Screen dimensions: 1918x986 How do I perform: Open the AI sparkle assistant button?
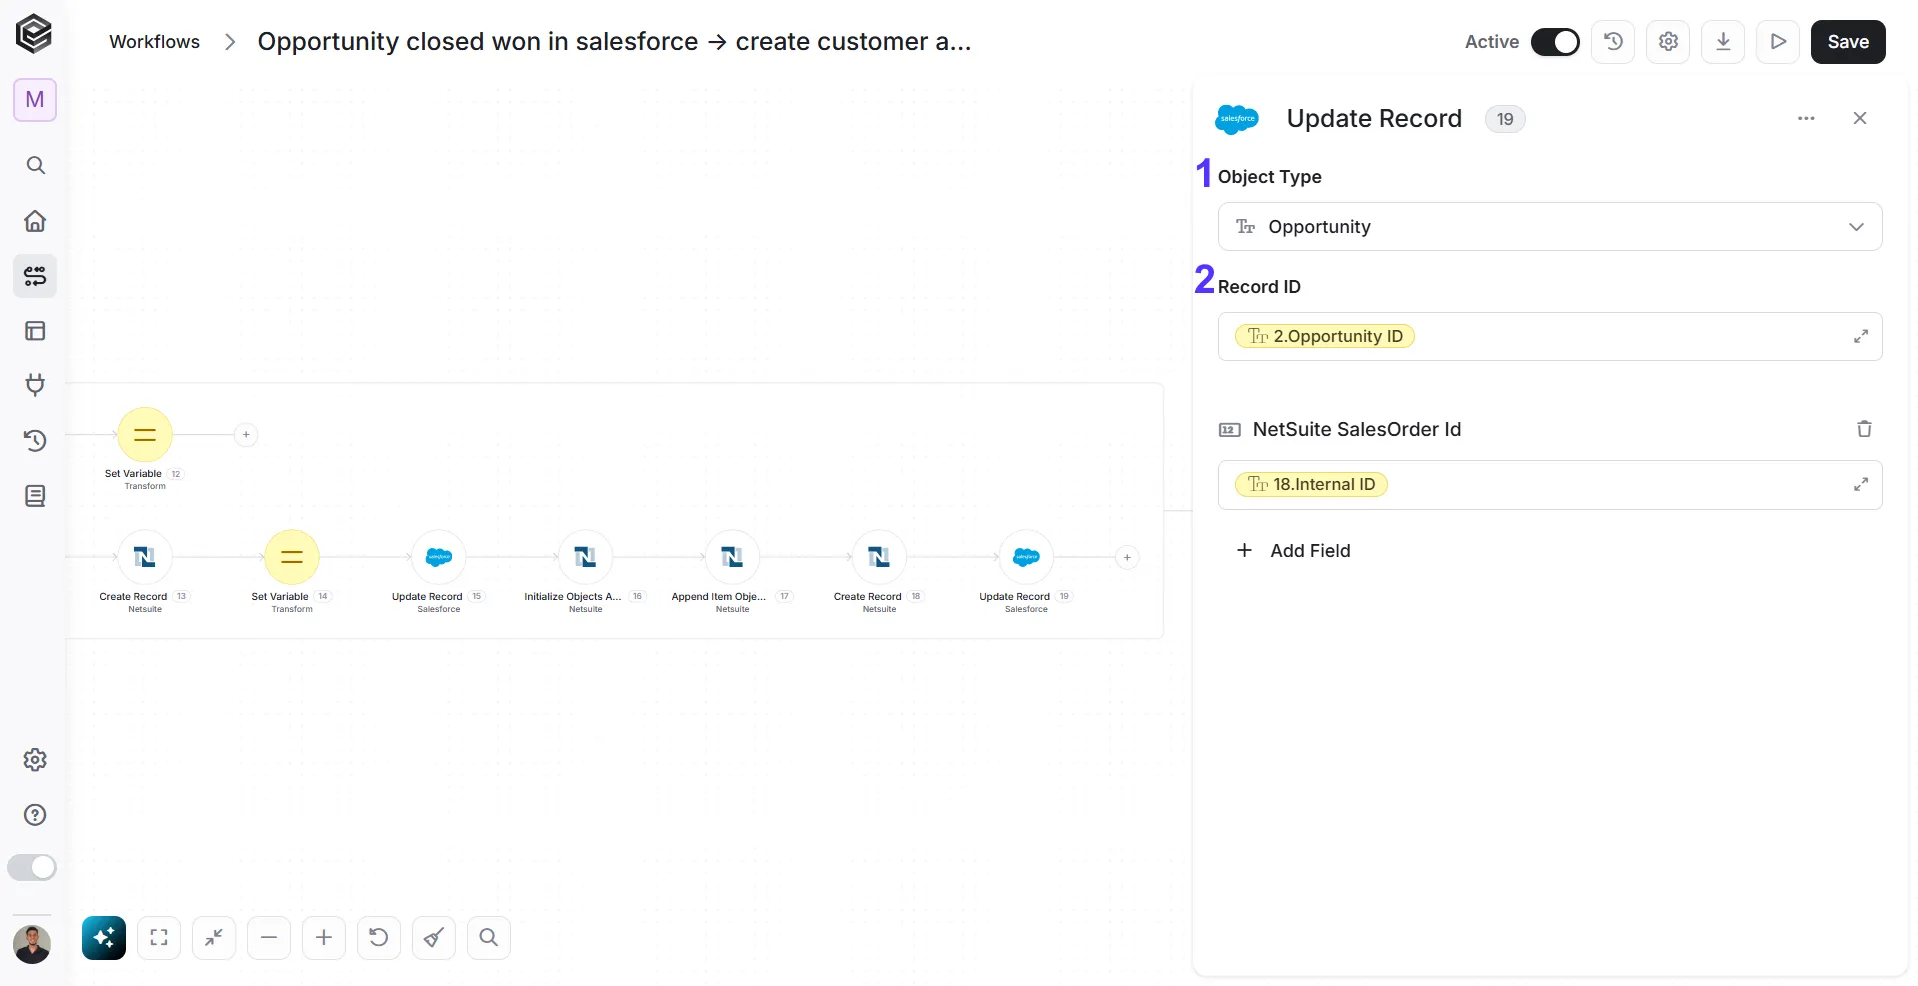pyautogui.click(x=104, y=938)
